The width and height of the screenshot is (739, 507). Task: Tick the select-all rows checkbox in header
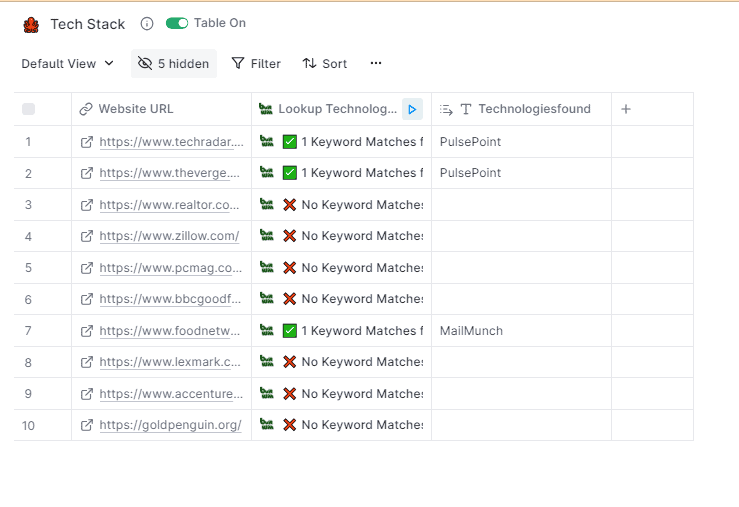pos(28,109)
